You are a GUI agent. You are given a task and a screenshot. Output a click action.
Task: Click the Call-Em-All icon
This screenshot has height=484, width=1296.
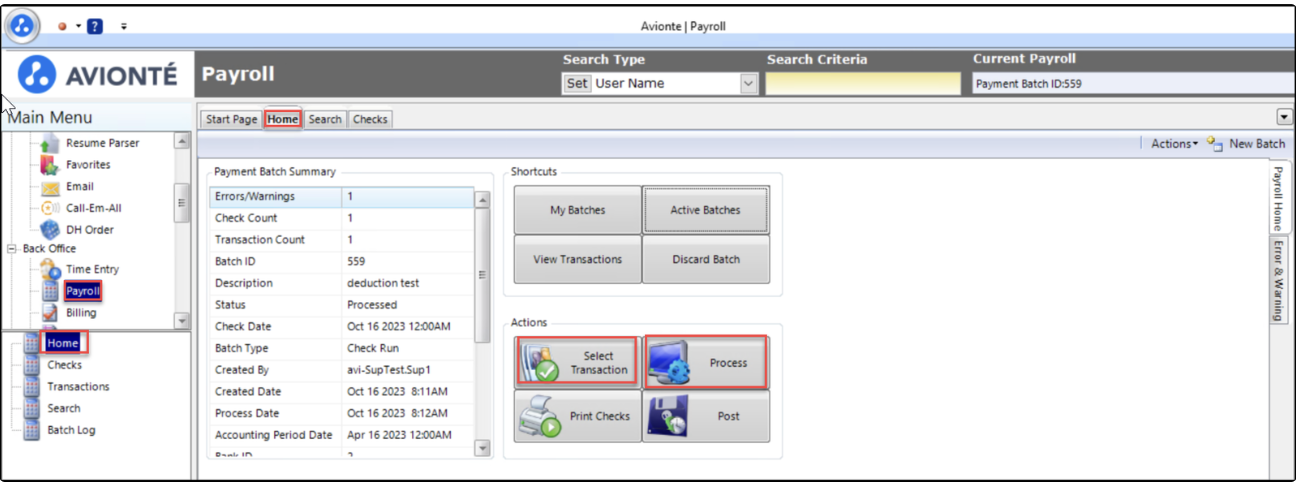click(50, 209)
